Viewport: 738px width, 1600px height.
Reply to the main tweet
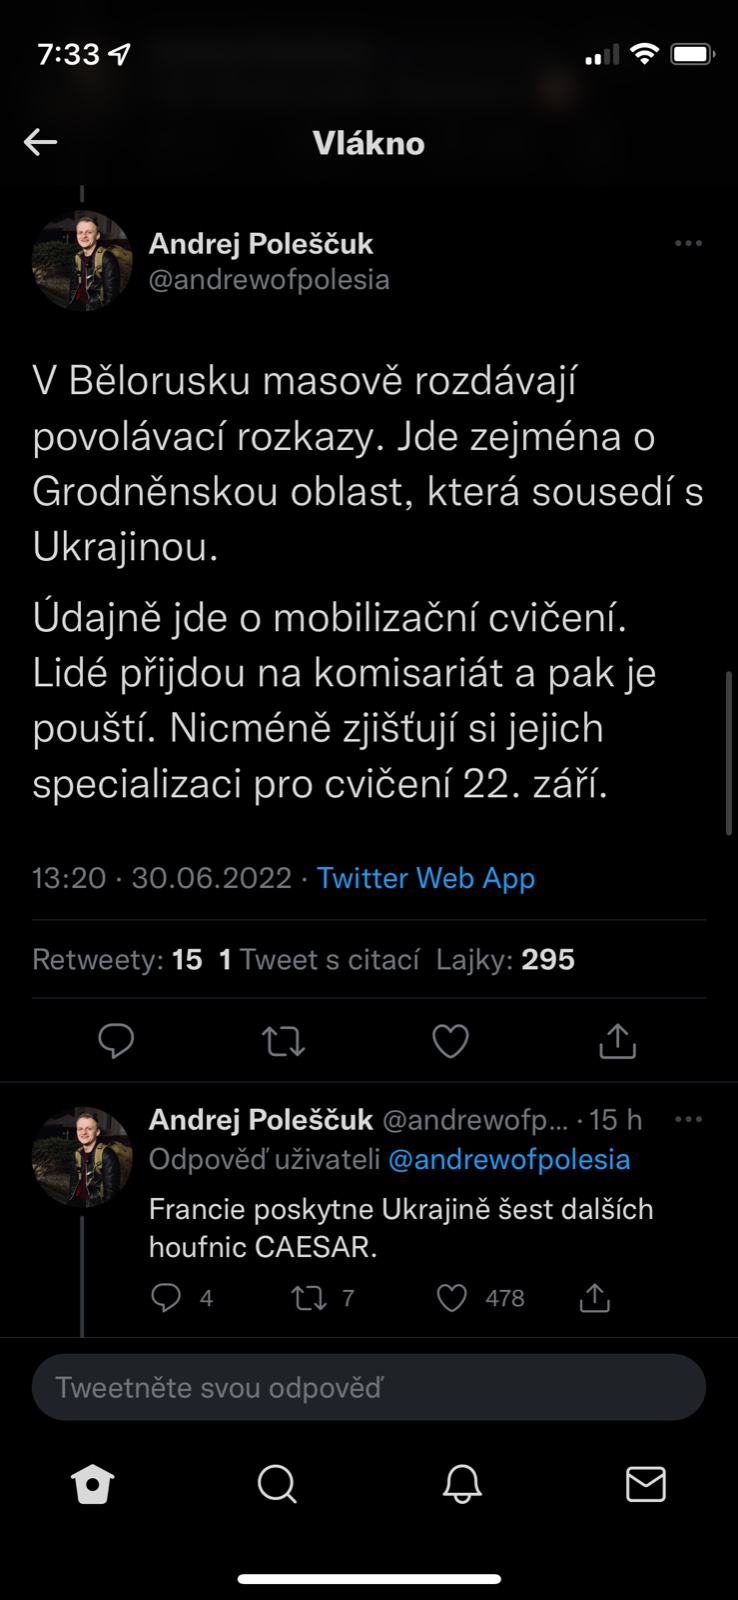pos(116,1041)
